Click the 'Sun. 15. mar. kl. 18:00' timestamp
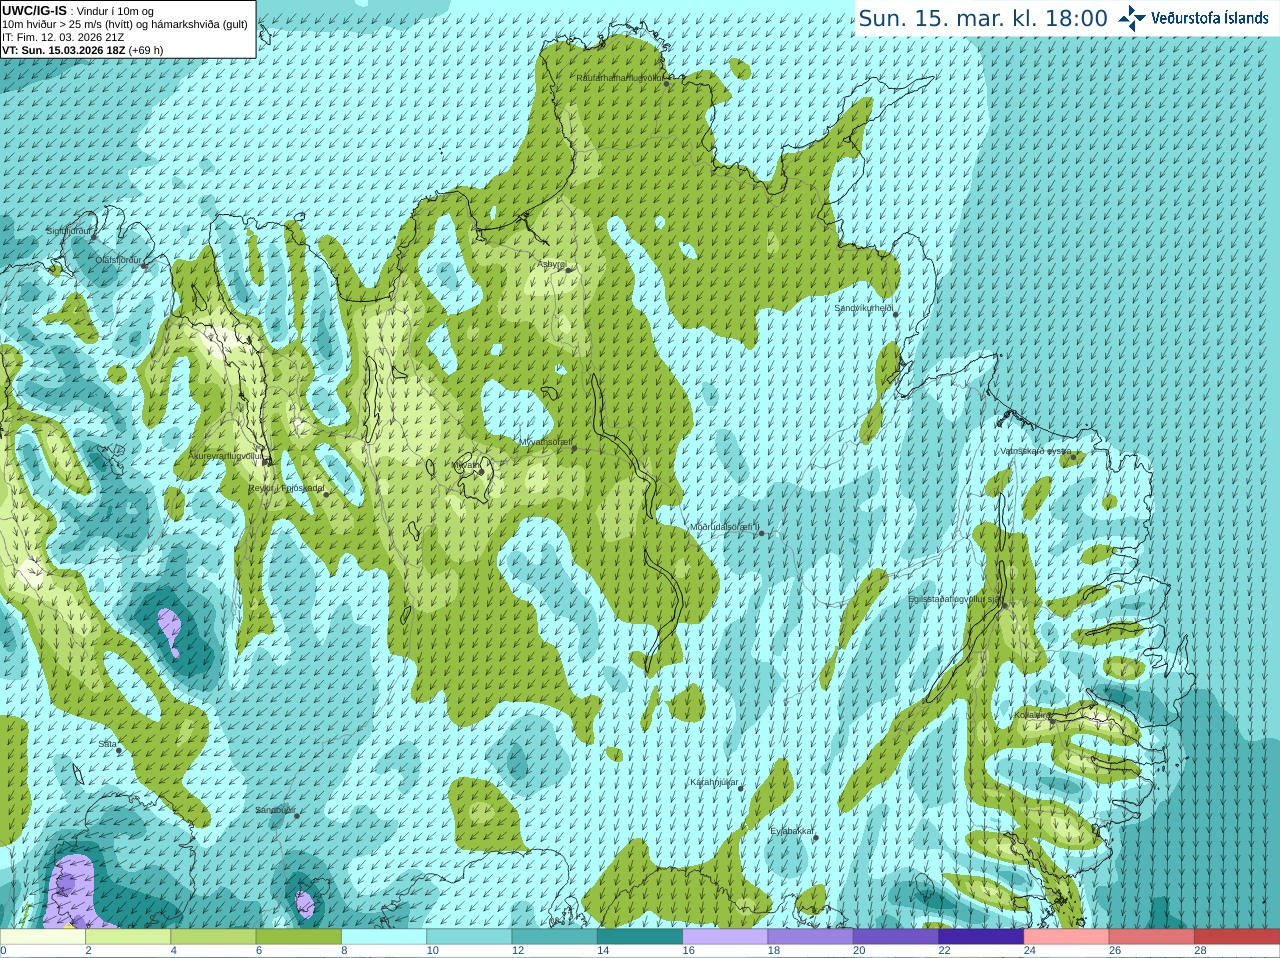This screenshot has width=1280, height=958. (983, 18)
